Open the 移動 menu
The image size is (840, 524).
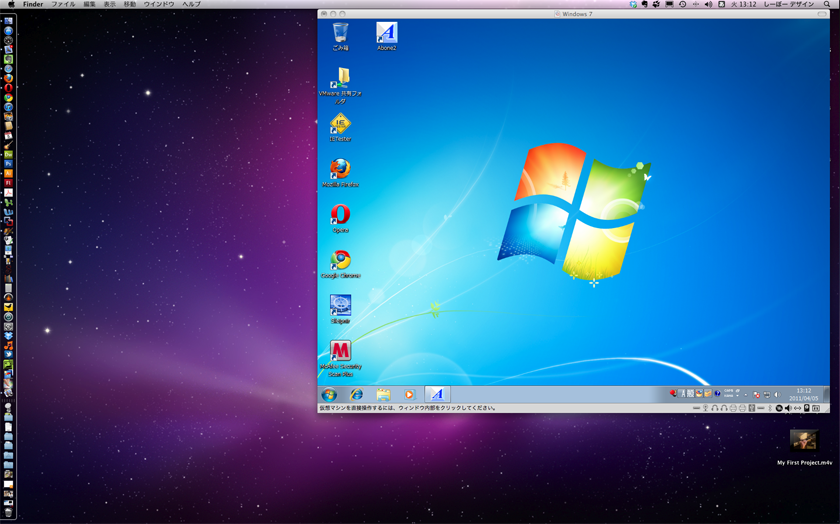click(x=130, y=4)
